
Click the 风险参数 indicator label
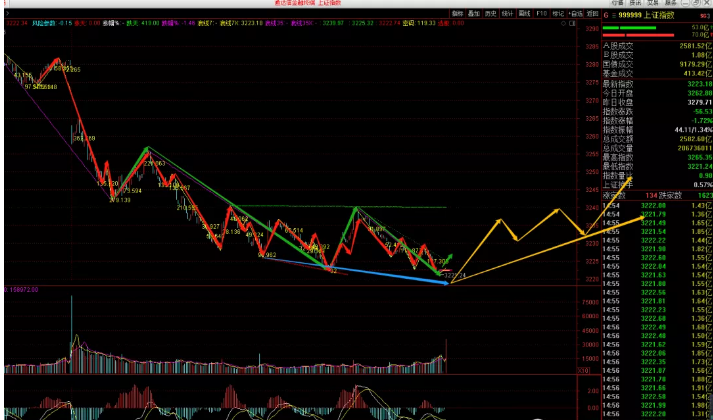click(x=44, y=23)
